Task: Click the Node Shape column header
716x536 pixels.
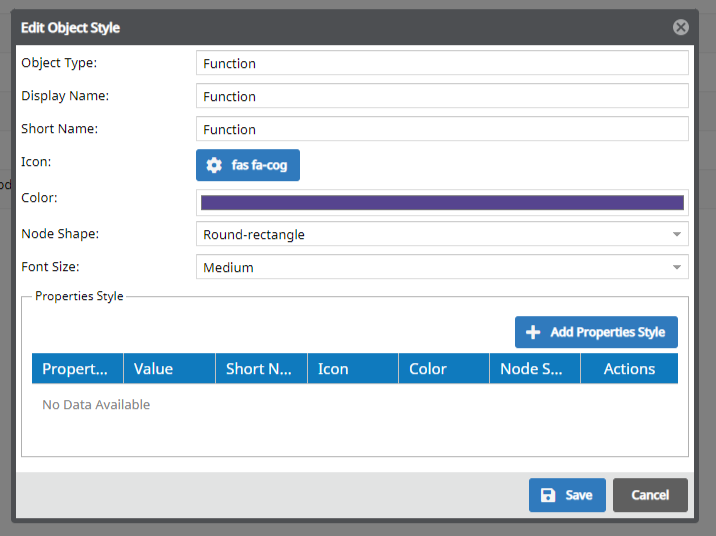Action: click(535, 368)
